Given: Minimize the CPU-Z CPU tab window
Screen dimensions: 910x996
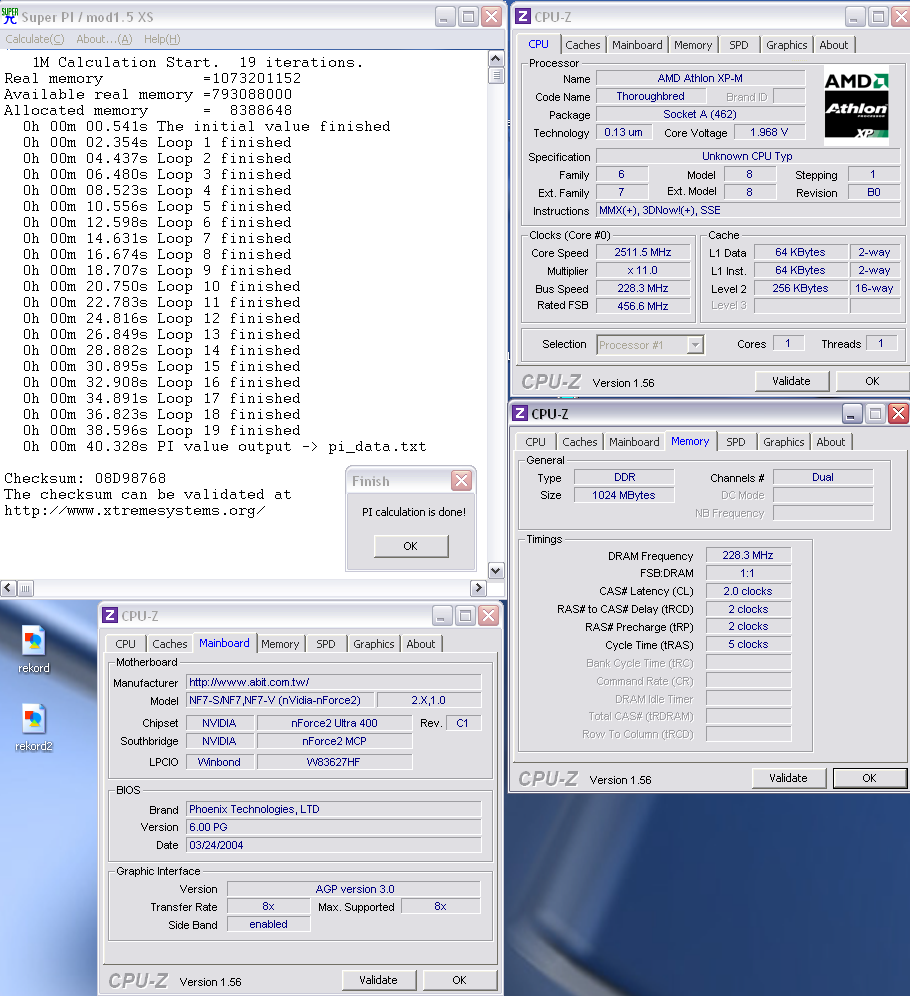Looking at the screenshot, I should (855, 17).
